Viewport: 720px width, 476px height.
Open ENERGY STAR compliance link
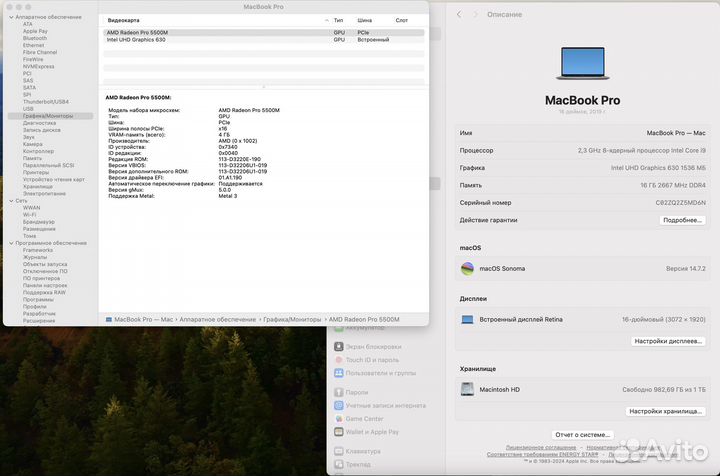click(542, 454)
